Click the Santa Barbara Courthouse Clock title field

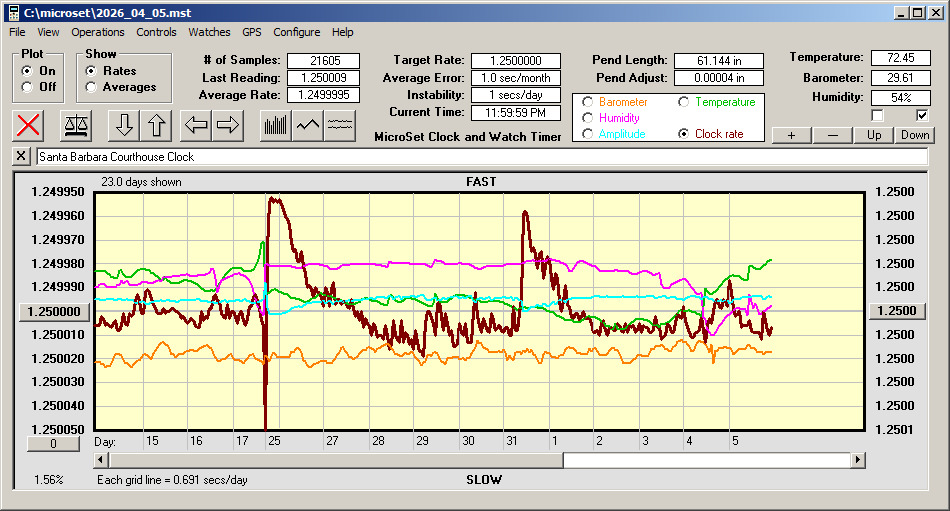(480, 157)
